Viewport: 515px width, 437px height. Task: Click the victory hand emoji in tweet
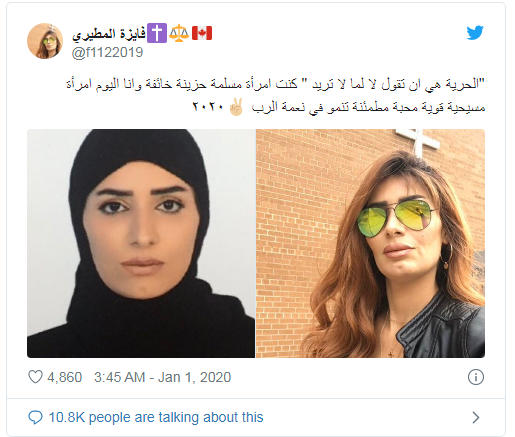tap(236, 107)
